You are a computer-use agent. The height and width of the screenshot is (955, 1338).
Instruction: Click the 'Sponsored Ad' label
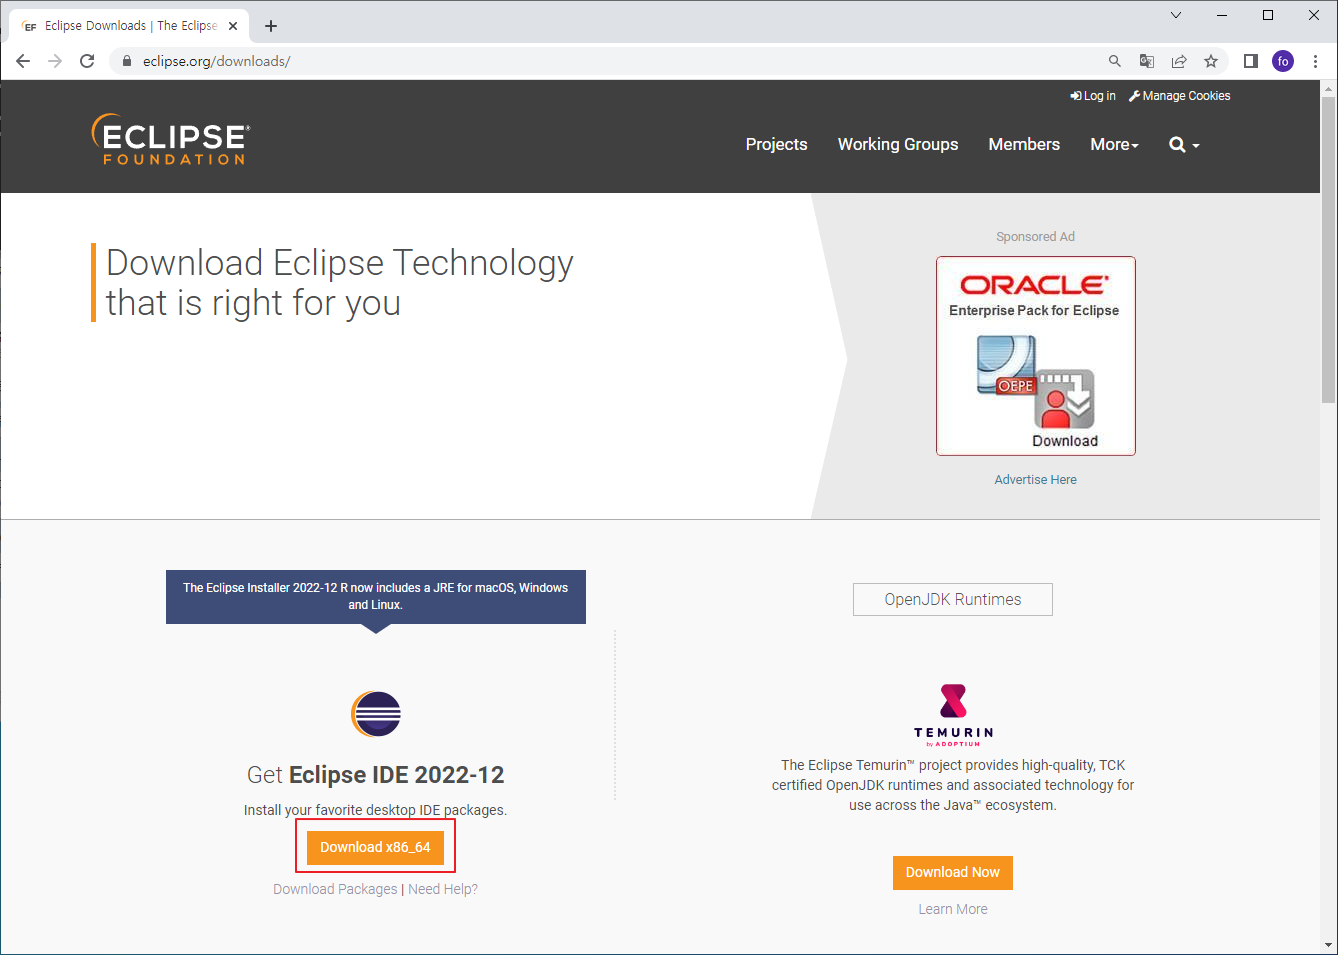coord(1035,237)
